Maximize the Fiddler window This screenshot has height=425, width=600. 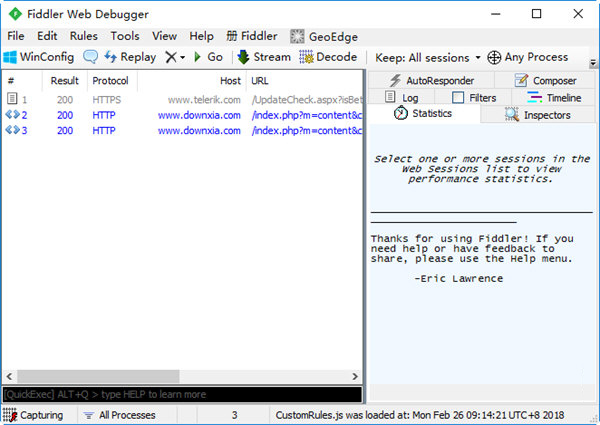click(536, 14)
